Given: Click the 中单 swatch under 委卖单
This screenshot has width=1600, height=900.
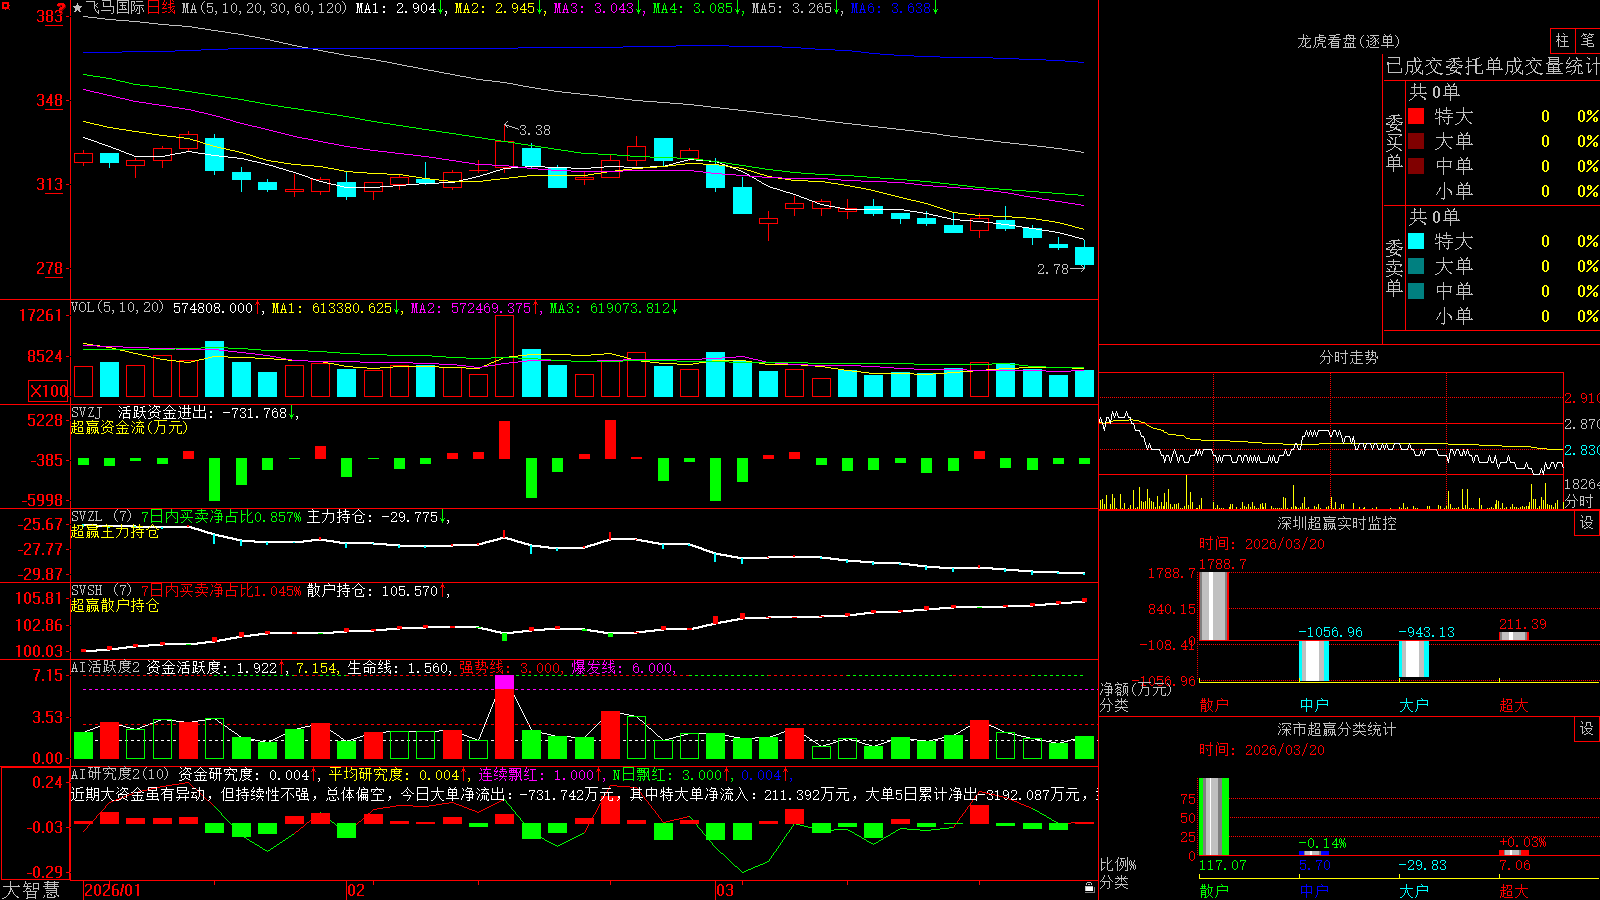Looking at the screenshot, I should [1416, 290].
